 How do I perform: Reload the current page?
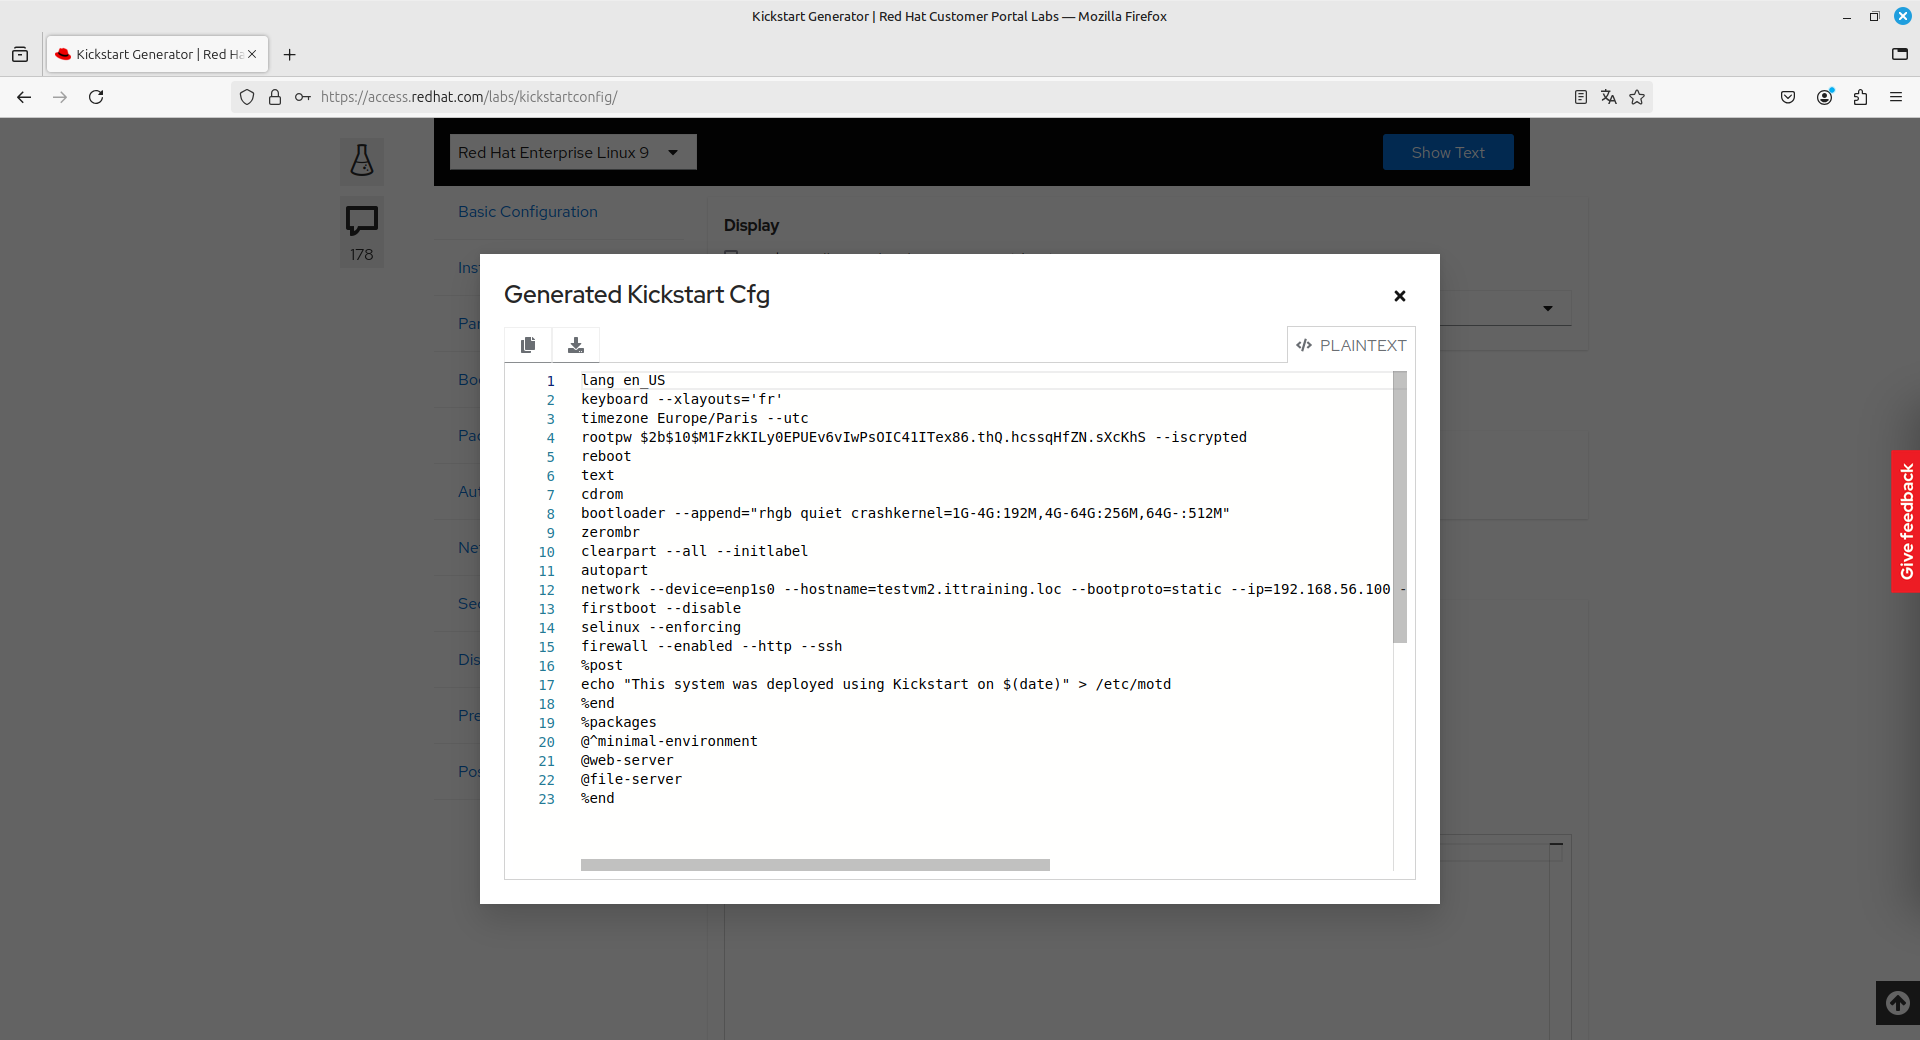click(x=96, y=97)
